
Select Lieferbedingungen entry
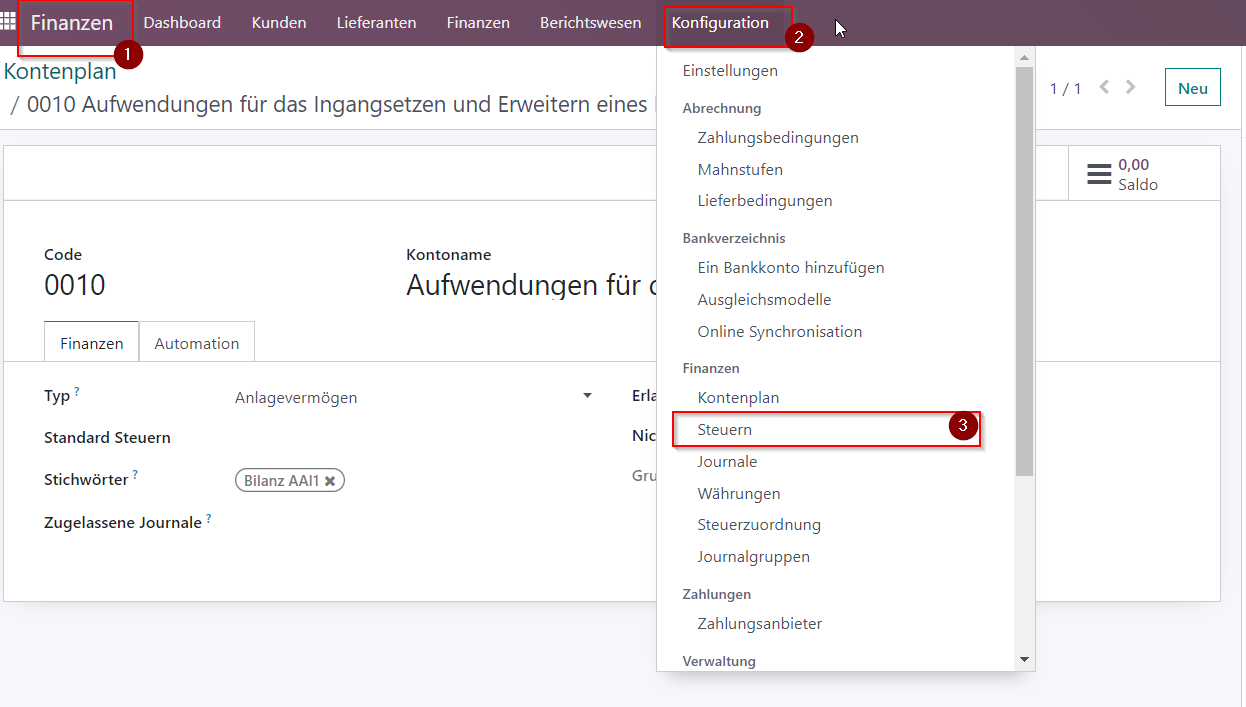click(x=765, y=201)
